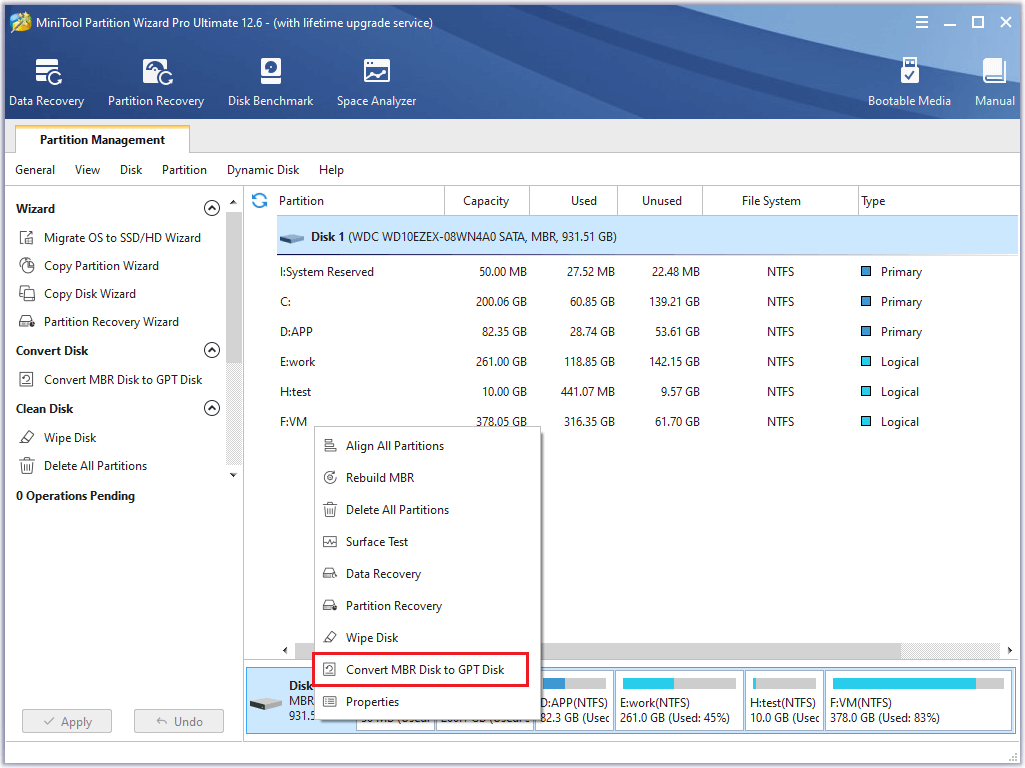
Task: Click sidebar Wipe Disk eraser icon
Action: (26, 437)
